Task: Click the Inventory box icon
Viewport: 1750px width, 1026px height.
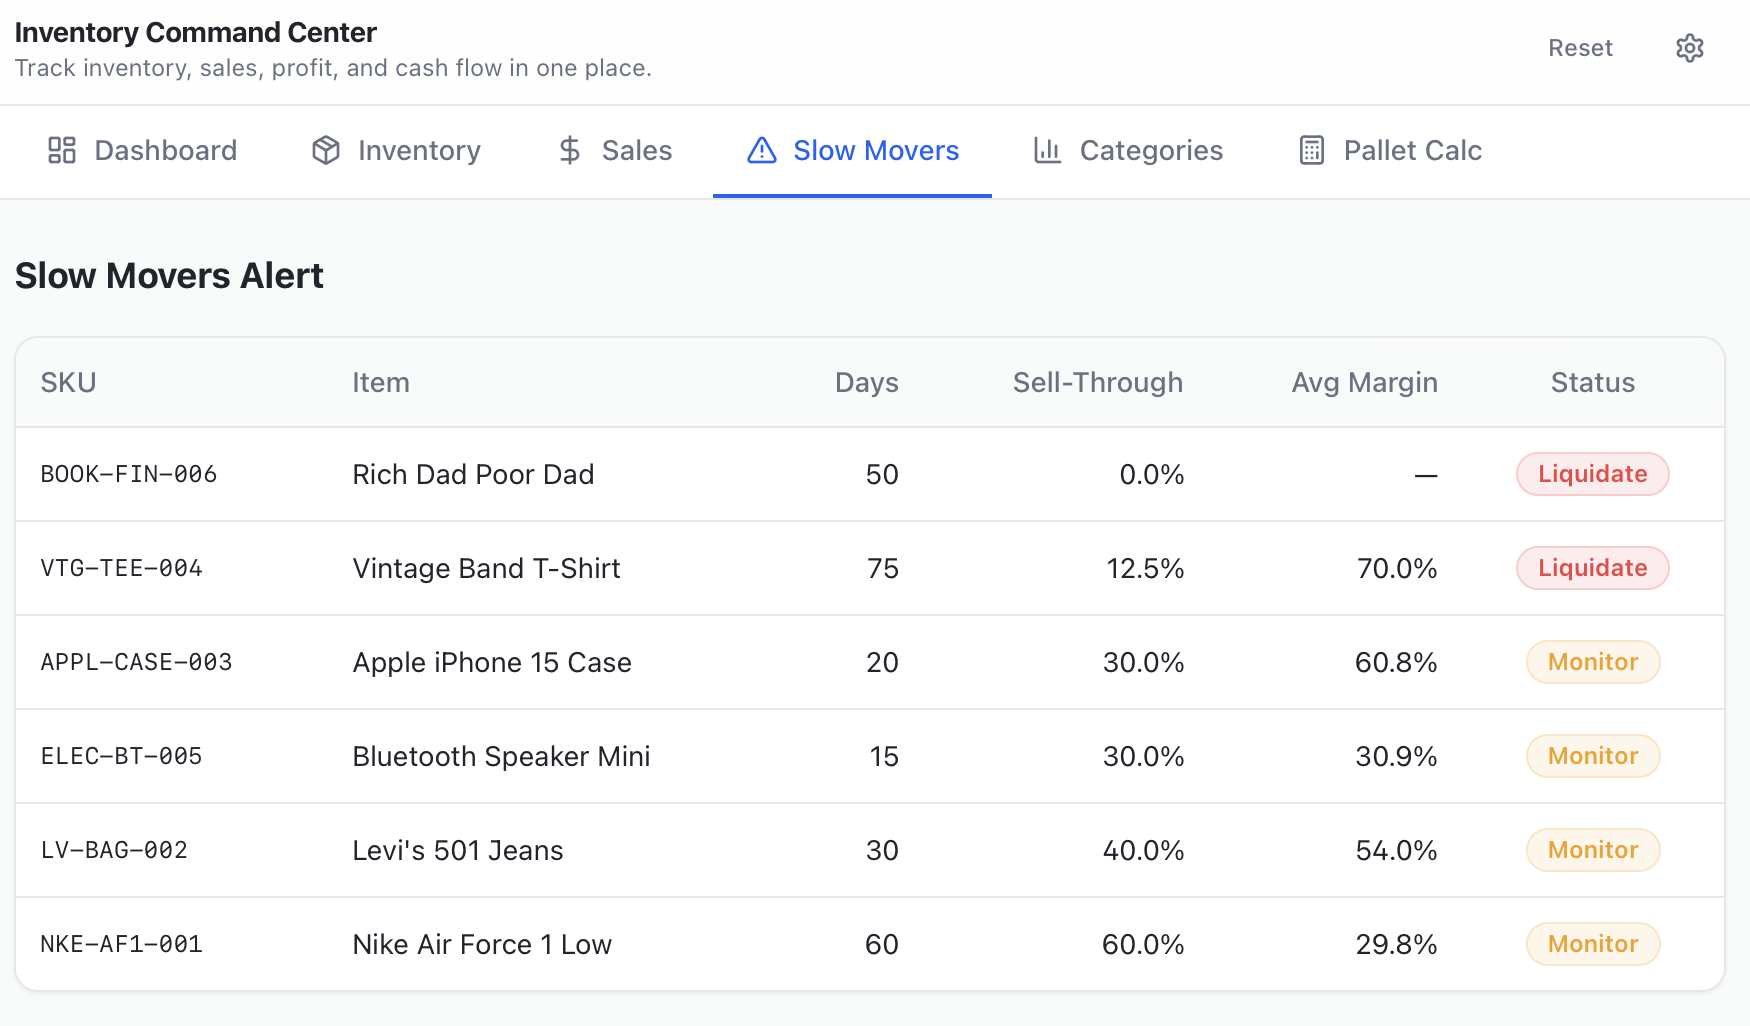Action: click(x=326, y=150)
